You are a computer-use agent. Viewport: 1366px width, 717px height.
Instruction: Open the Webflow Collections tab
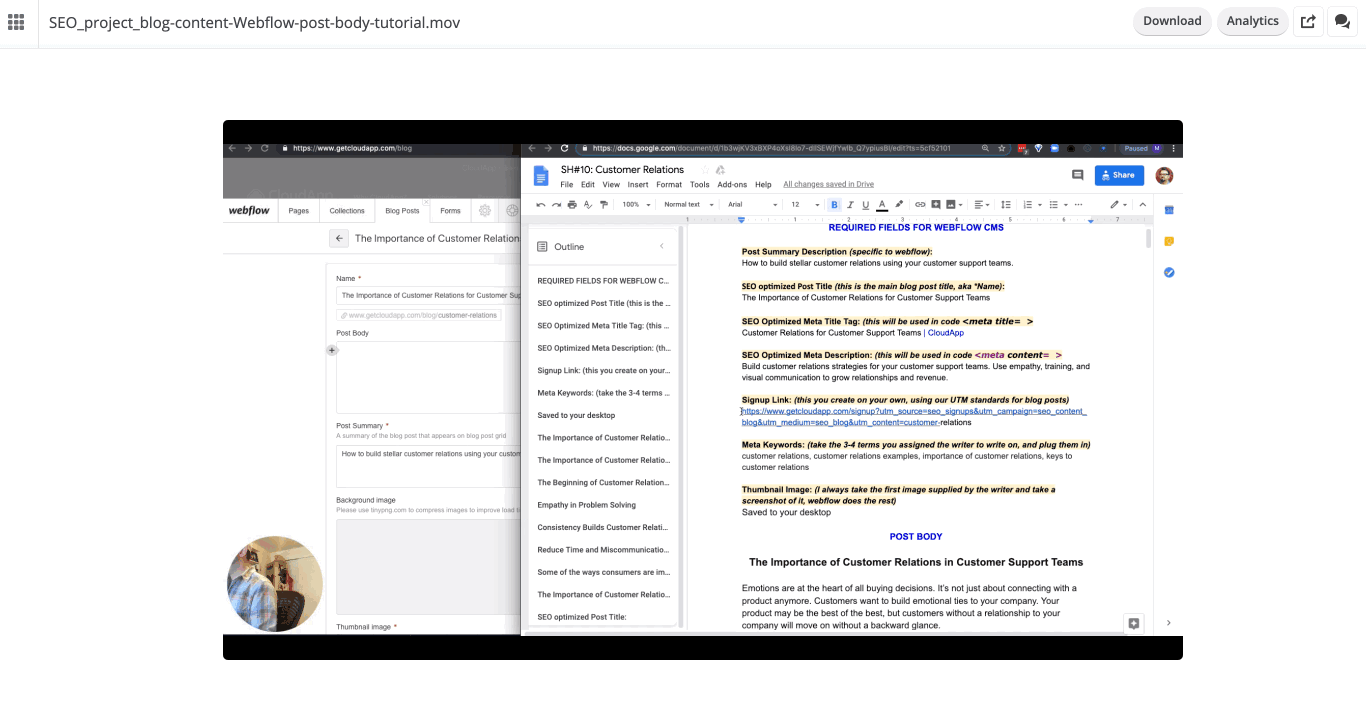(347, 211)
